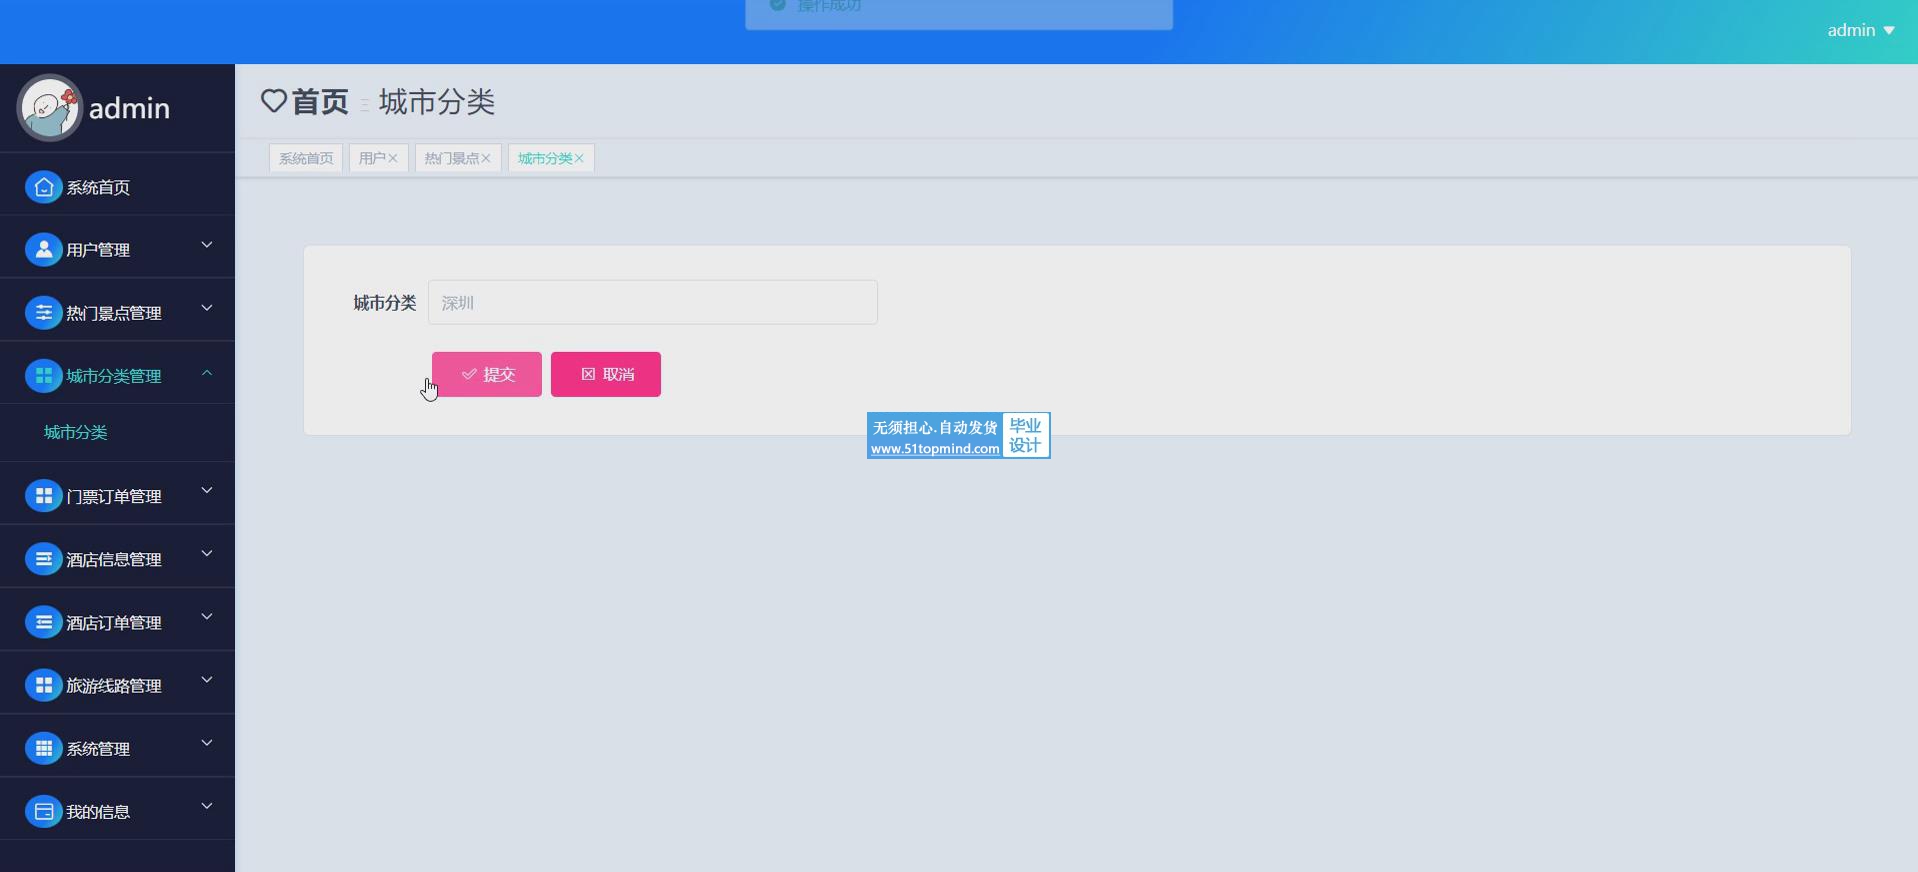Click the 用户管理 menu label
The width and height of the screenshot is (1918, 872).
tap(98, 250)
